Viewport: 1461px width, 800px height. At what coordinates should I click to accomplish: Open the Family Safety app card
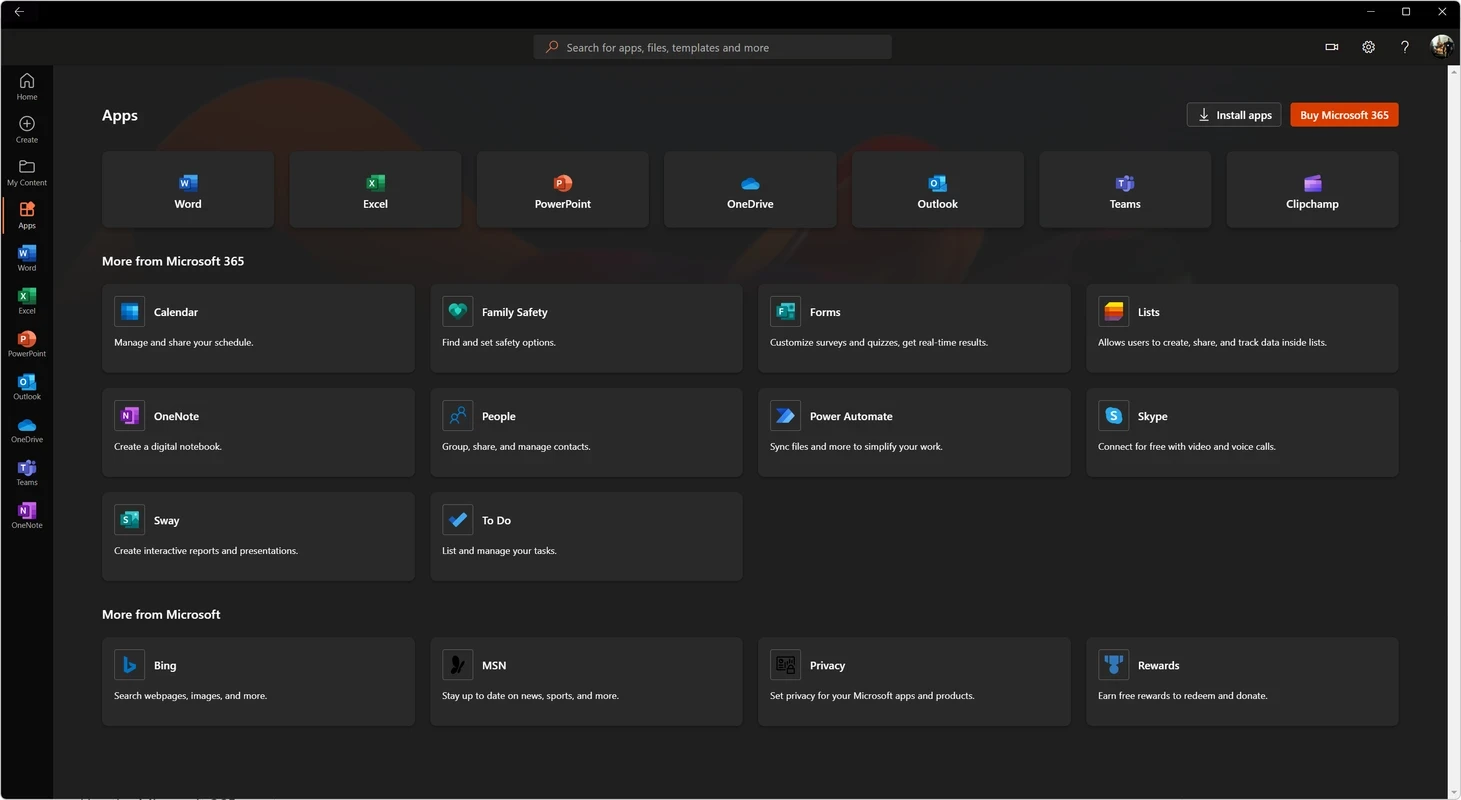(586, 327)
